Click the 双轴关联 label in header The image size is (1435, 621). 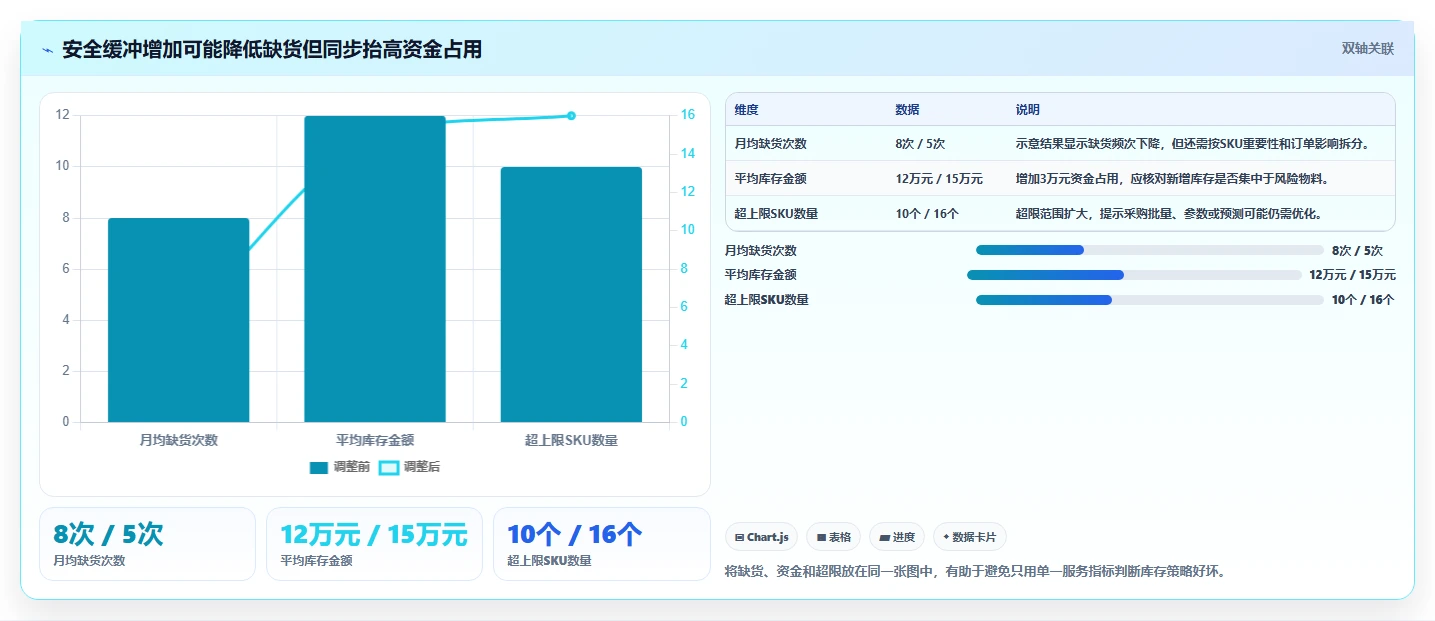[1367, 49]
